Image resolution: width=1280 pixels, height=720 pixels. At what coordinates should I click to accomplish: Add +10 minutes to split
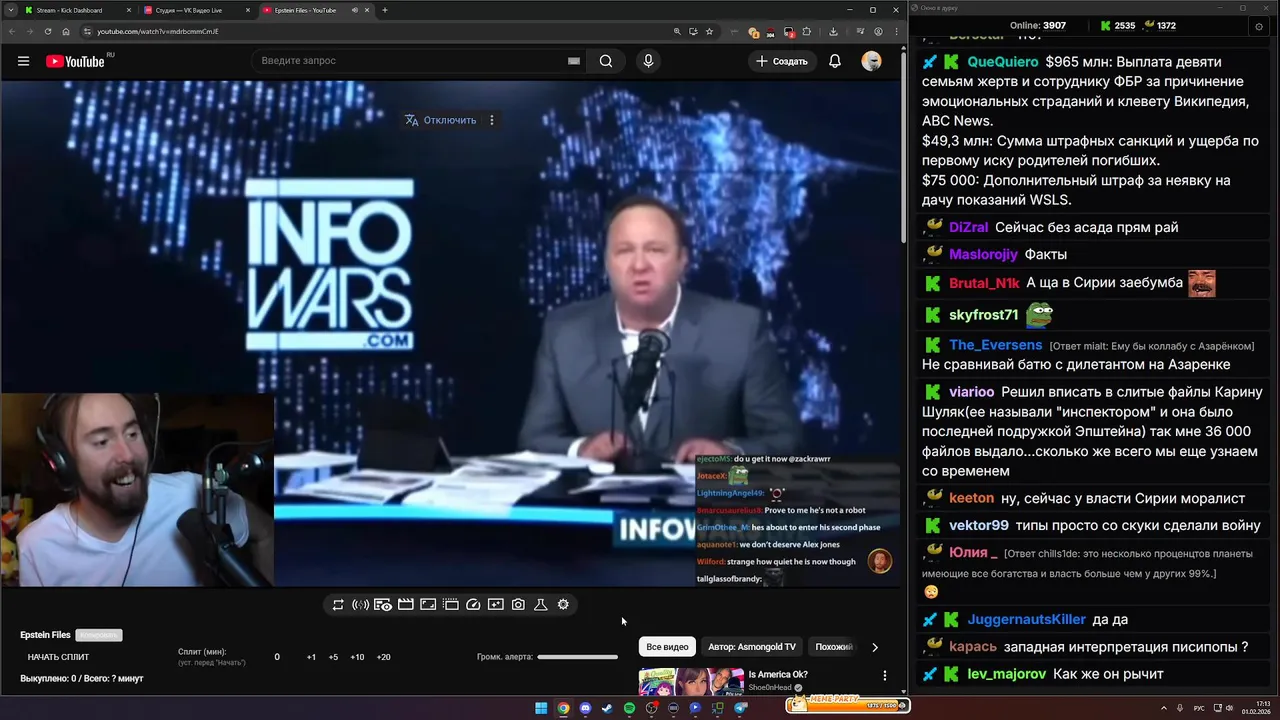click(357, 657)
